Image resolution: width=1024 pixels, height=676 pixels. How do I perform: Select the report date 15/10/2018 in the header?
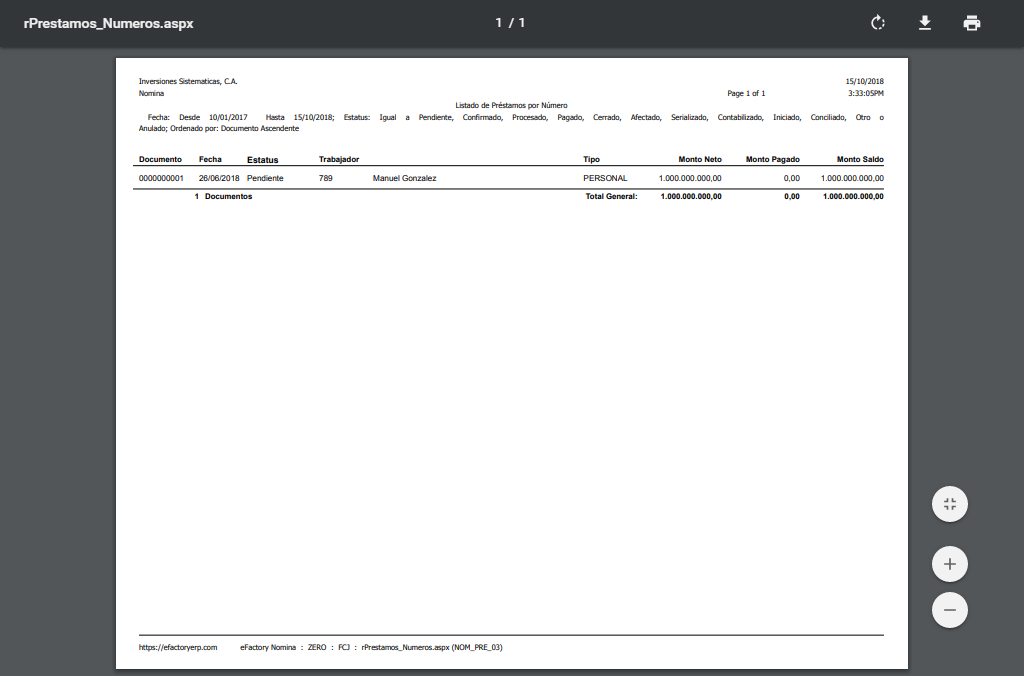point(865,82)
